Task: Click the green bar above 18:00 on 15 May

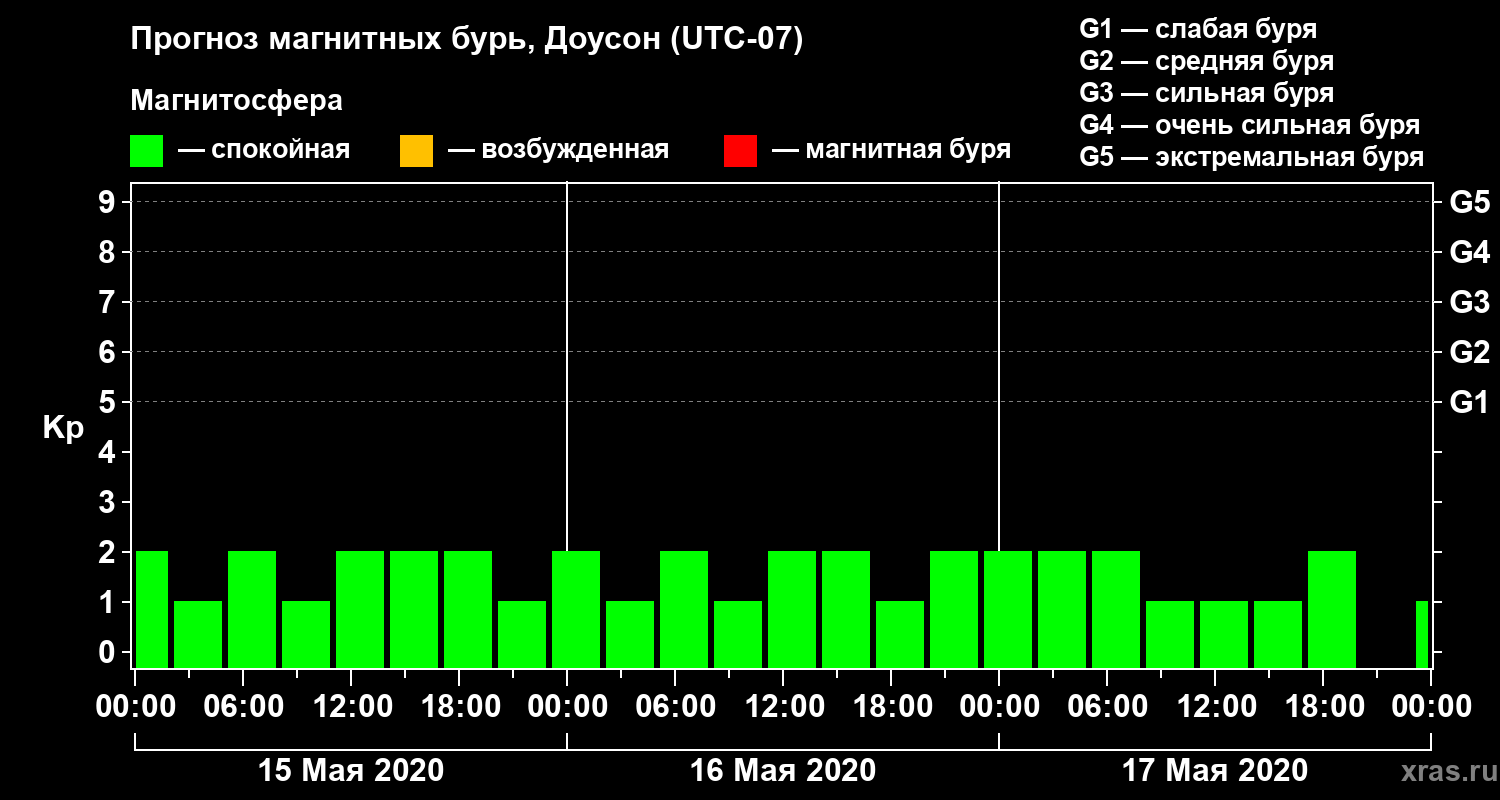Action: (x=468, y=609)
